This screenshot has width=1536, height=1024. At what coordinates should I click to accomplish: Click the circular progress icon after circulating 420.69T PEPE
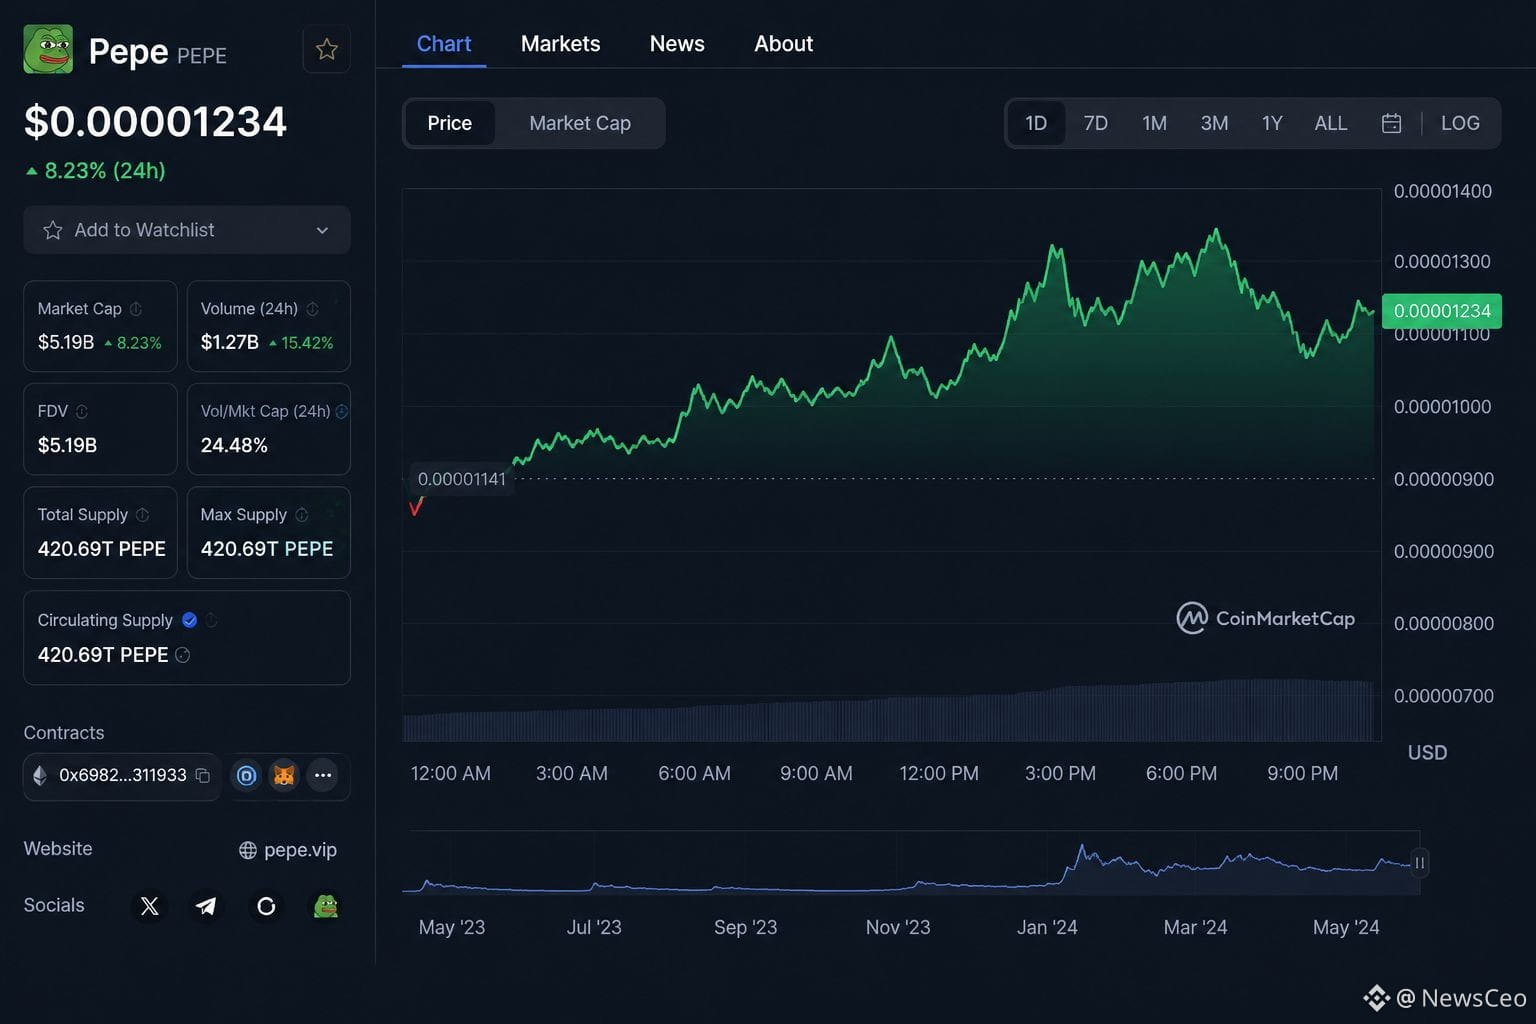[182, 655]
